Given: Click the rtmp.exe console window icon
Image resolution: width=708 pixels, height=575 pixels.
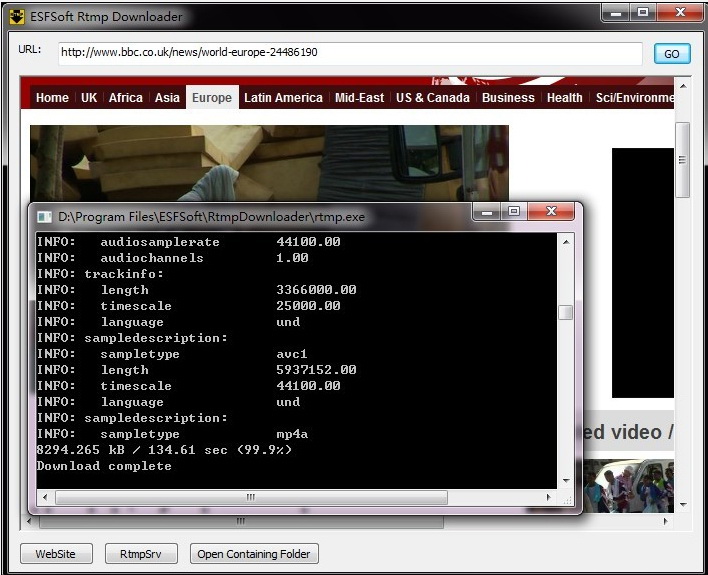Looking at the screenshot, I should click(44, 217).
